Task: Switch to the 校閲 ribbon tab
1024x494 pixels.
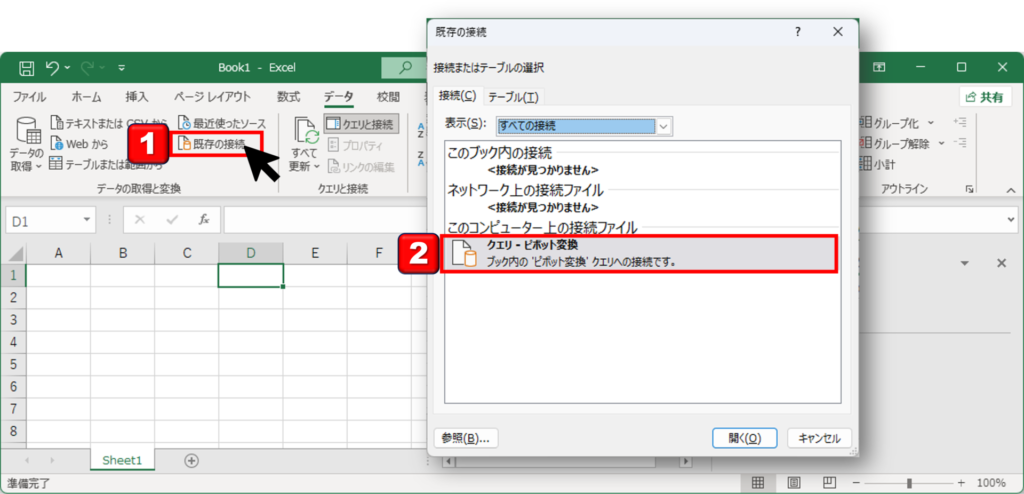Action: pos(388,97)
